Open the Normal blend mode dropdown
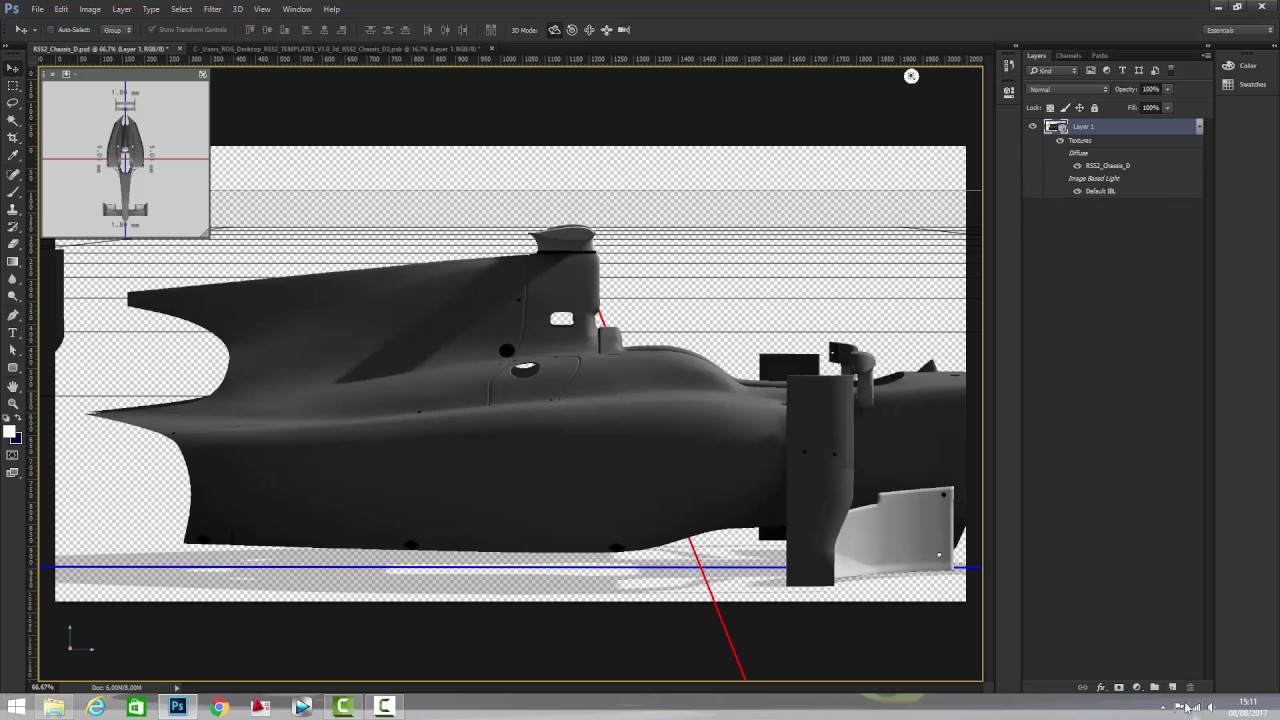This screenshot has width=1280, height=720. (1069, 89)
